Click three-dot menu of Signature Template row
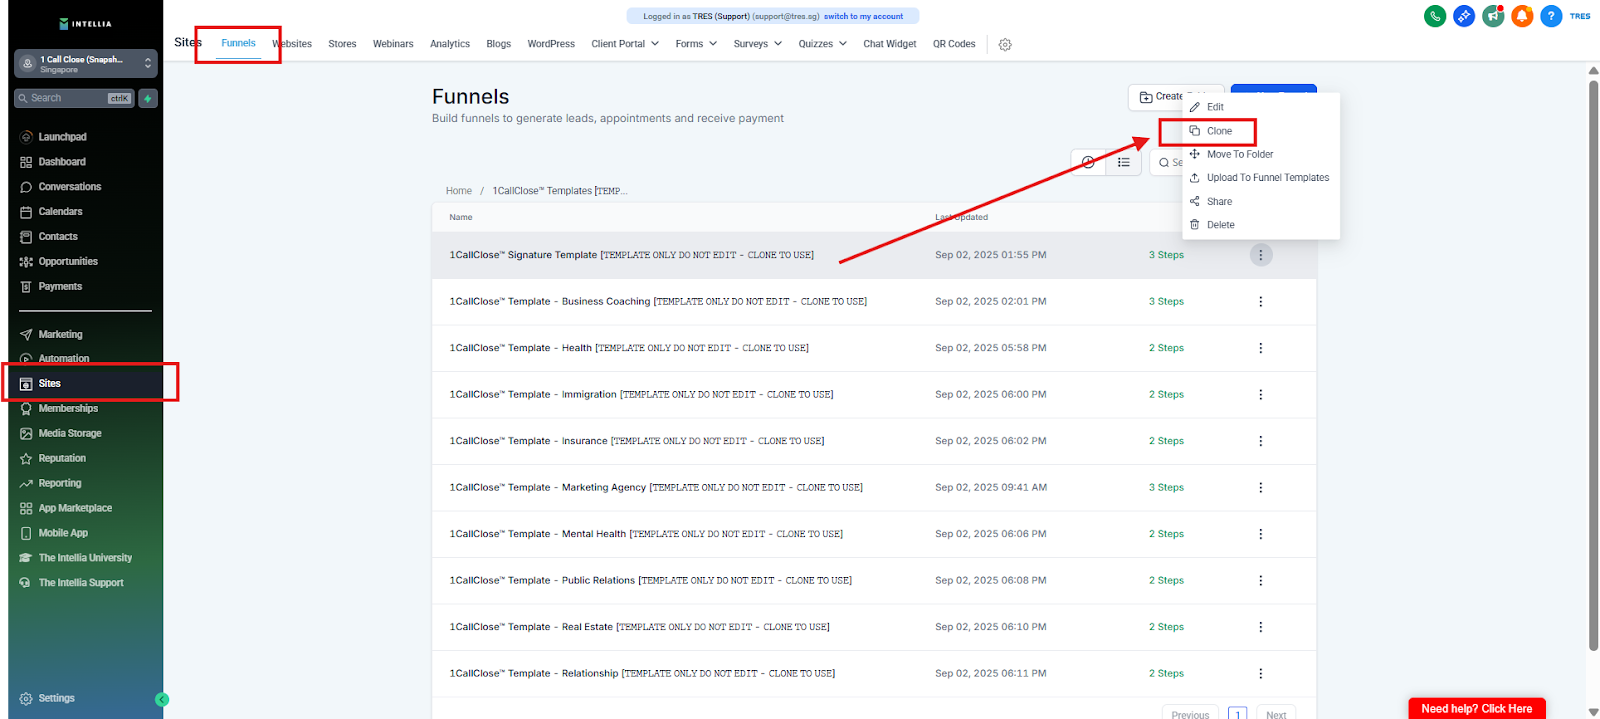Image resolution: width=1600 pixels, height=719 pixels. click(x=1260, y=255)
